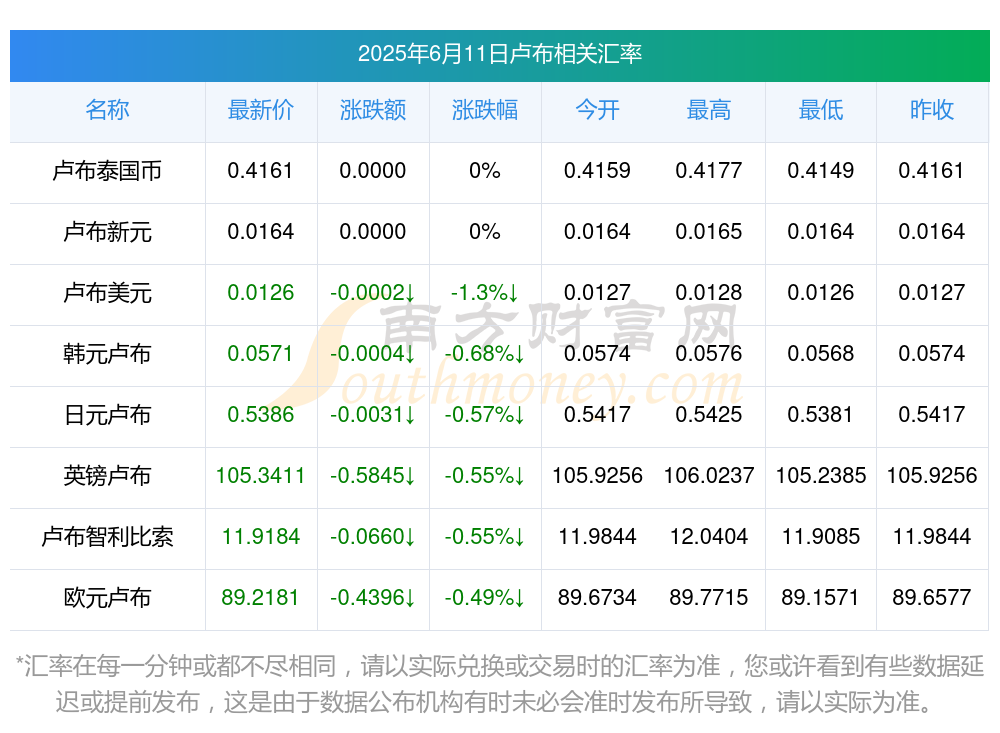Select 英镑卢布 low value 105.2385

[821, 475]
